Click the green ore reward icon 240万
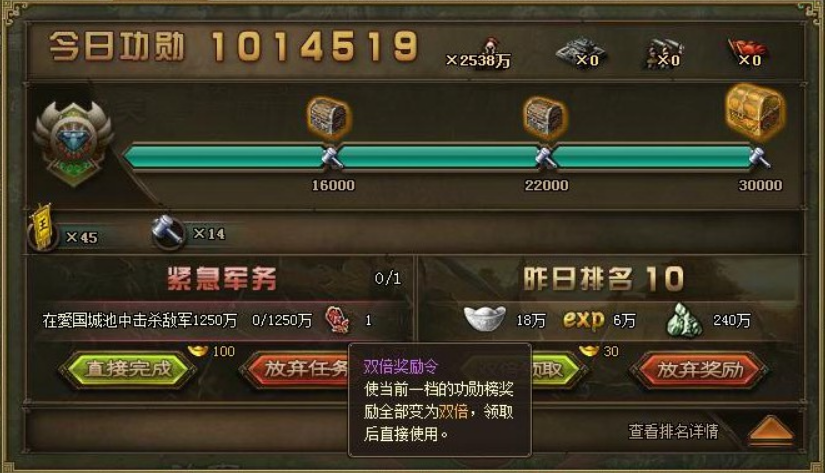 [x=684, y=319]
